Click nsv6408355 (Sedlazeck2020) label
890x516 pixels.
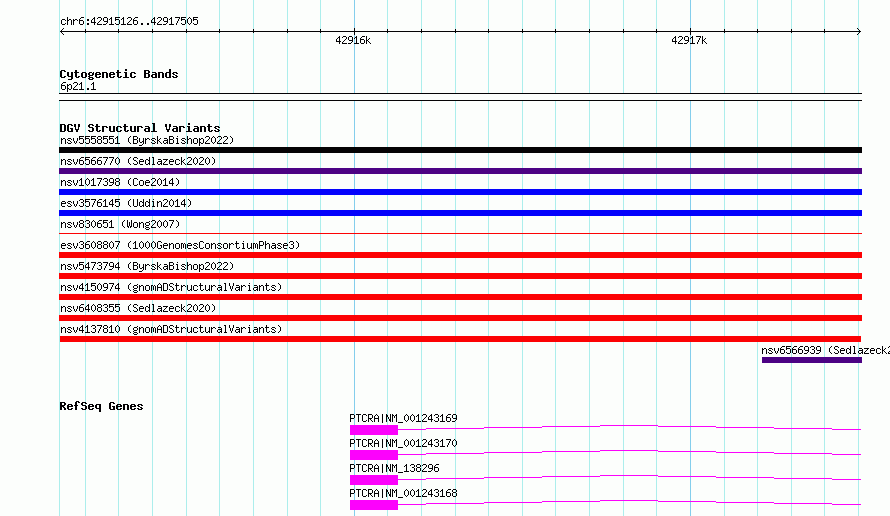tap(138, 308)
